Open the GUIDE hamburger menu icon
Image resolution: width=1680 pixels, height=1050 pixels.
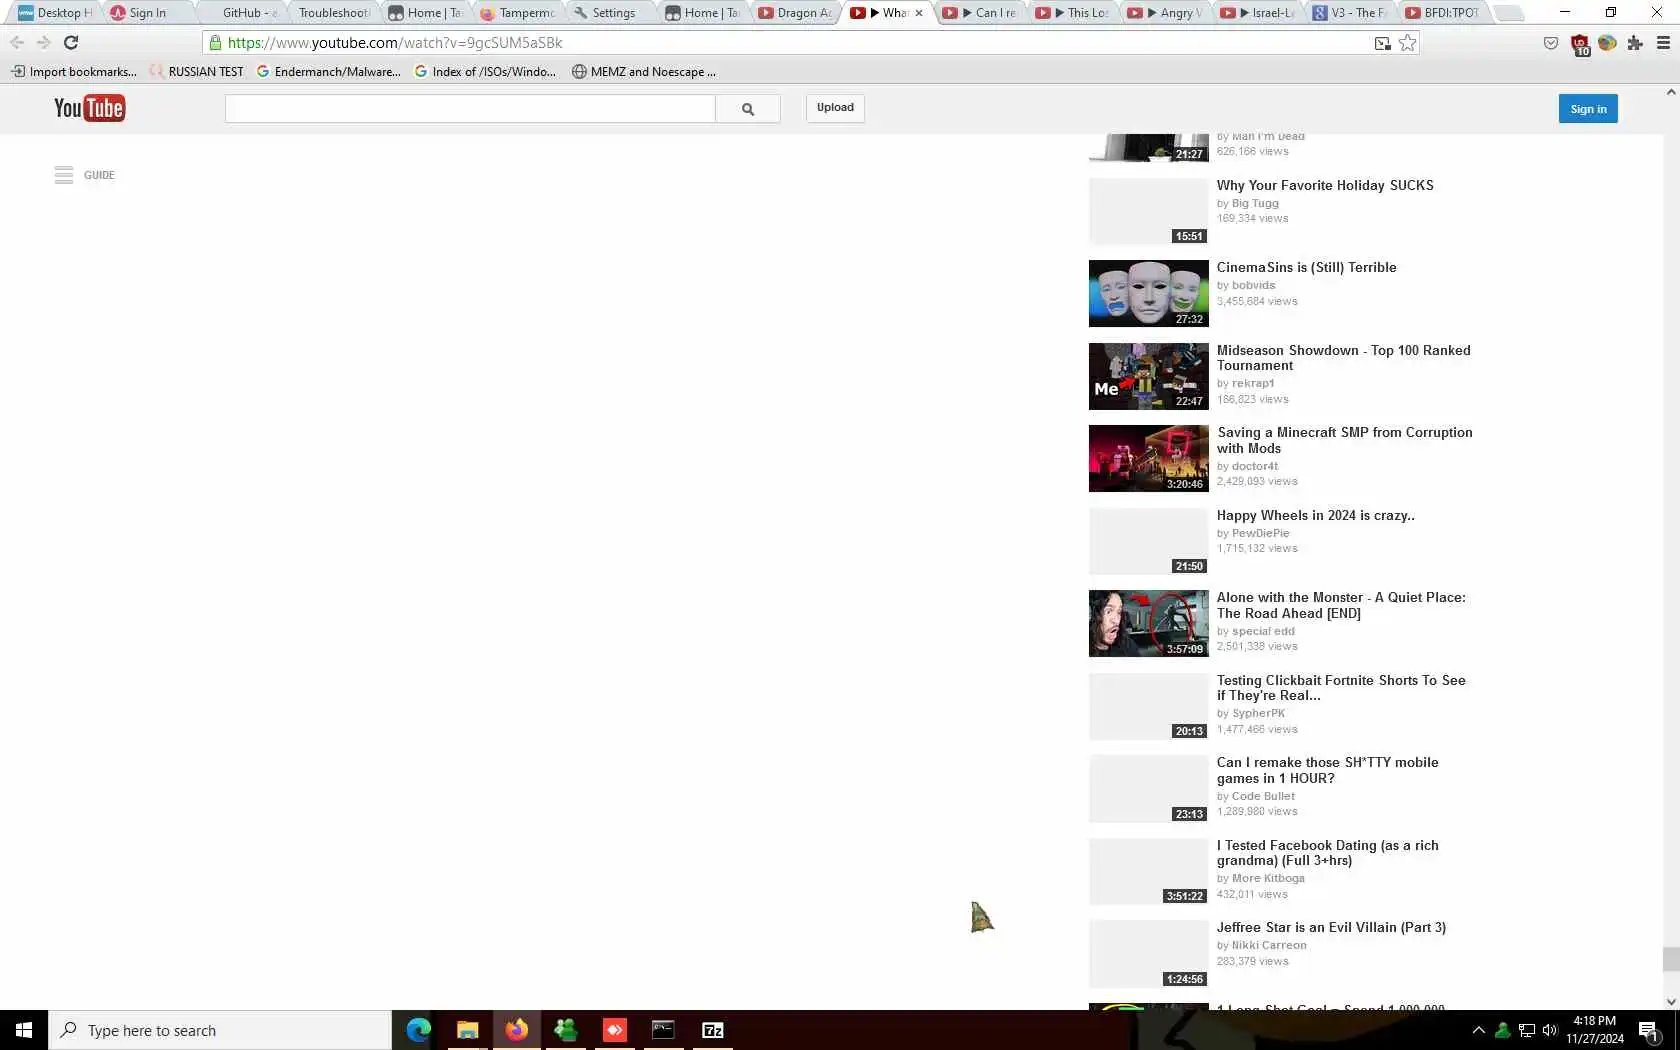coord(64,175)
